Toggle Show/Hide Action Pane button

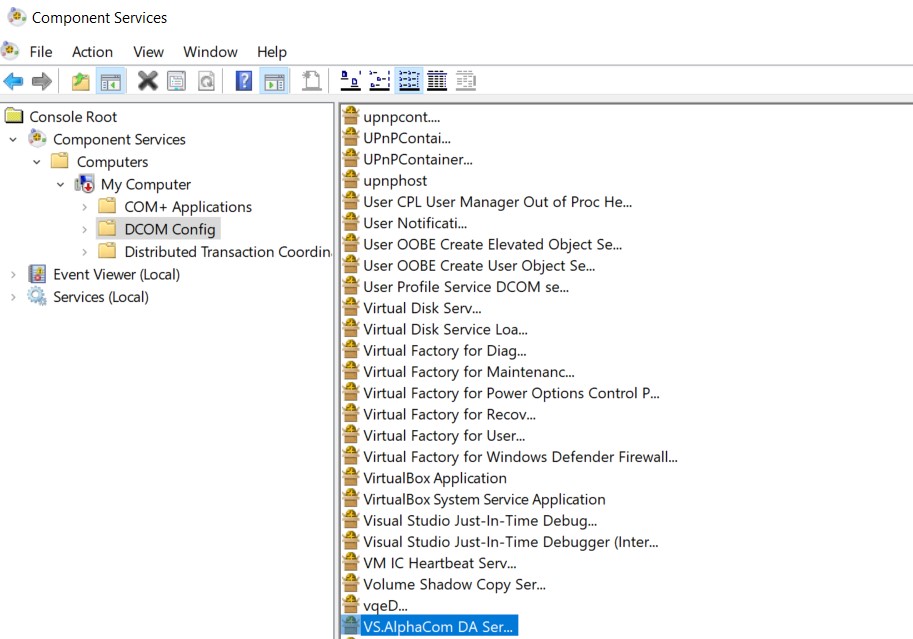coord(274,81)
